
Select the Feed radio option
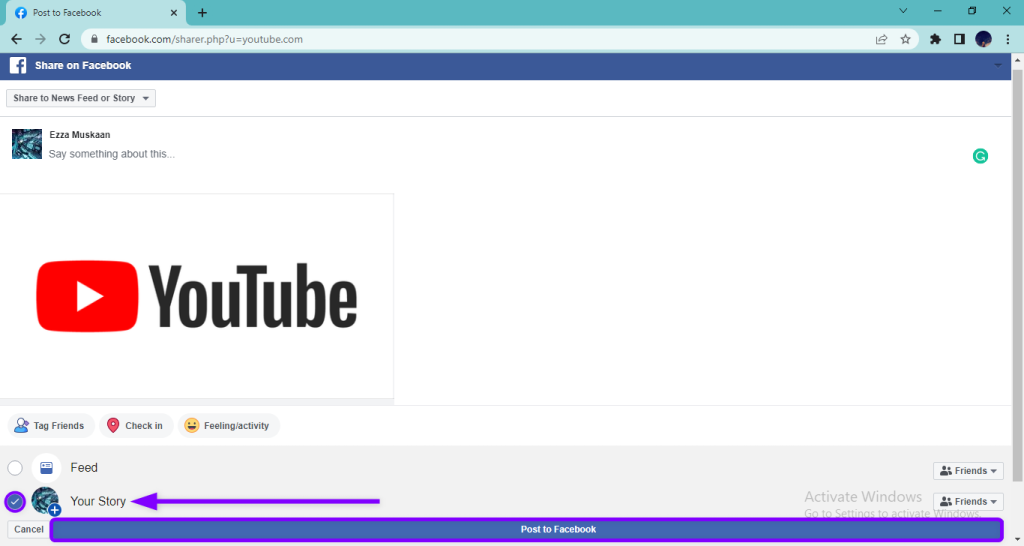coord(15,468)
